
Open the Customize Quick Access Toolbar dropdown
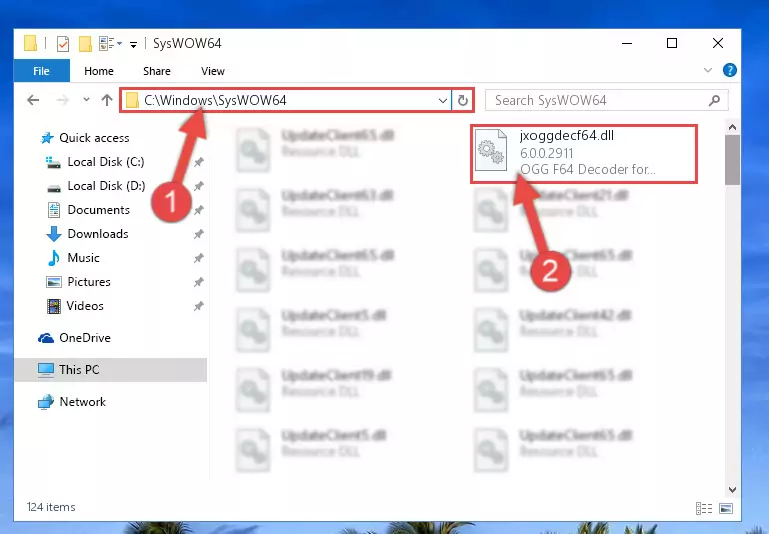[133, 45]
